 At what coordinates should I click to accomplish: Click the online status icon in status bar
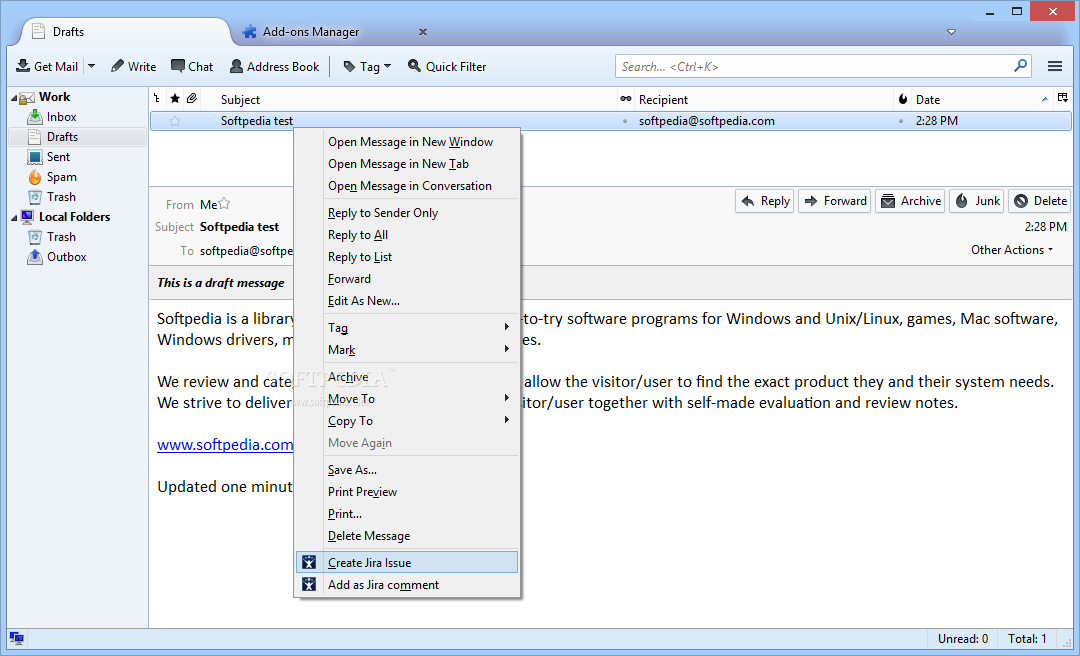(x=17, y=639)
